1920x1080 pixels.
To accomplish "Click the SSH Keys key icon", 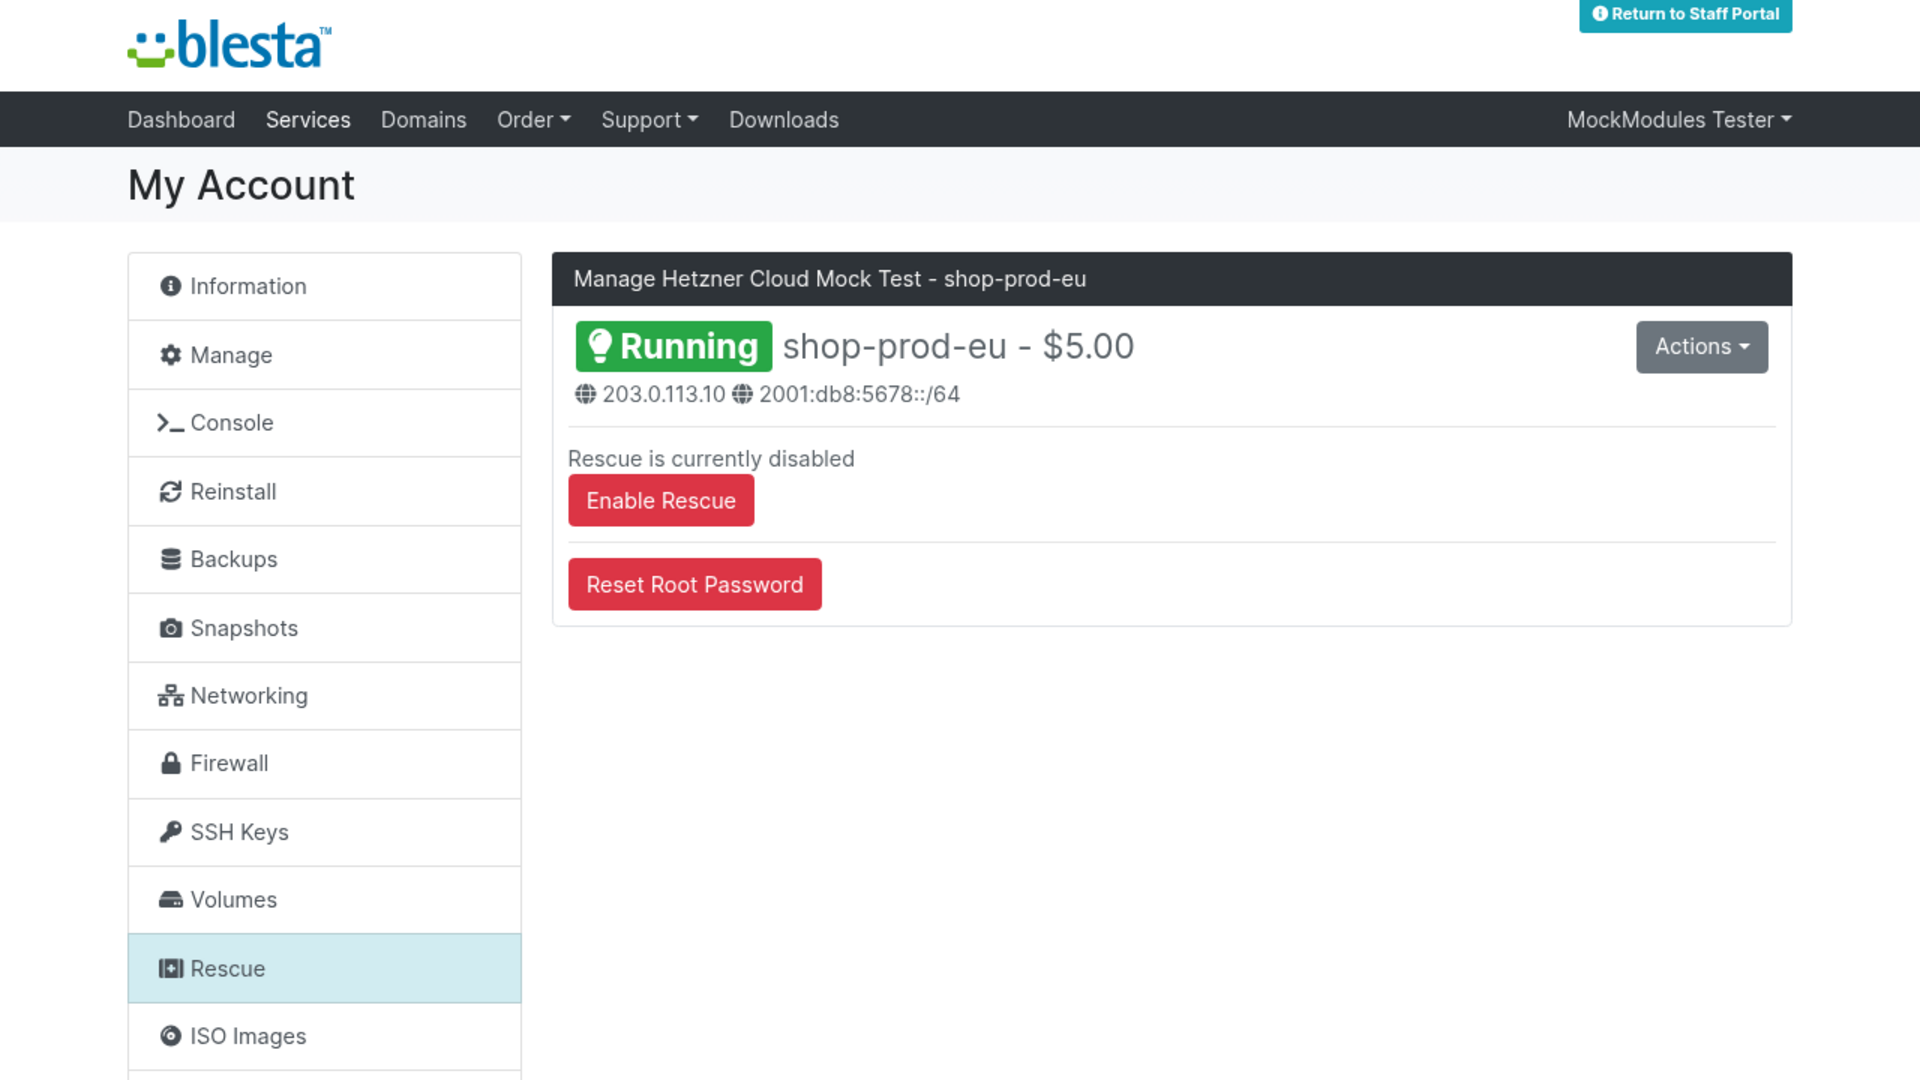I will (171, 831).
